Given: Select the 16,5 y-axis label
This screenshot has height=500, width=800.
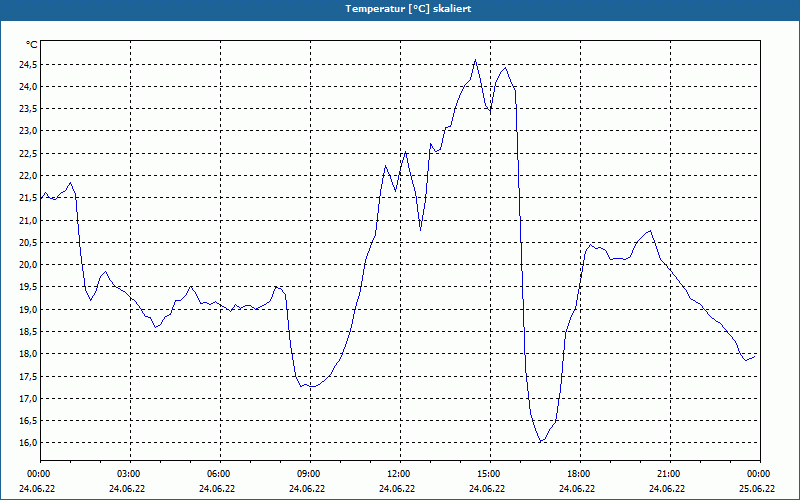Looking at the screenshot, I should (x=28, y=420).
